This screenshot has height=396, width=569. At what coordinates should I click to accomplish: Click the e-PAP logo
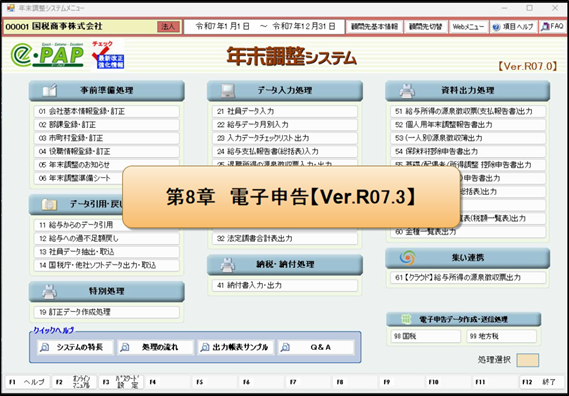(48, 54)
